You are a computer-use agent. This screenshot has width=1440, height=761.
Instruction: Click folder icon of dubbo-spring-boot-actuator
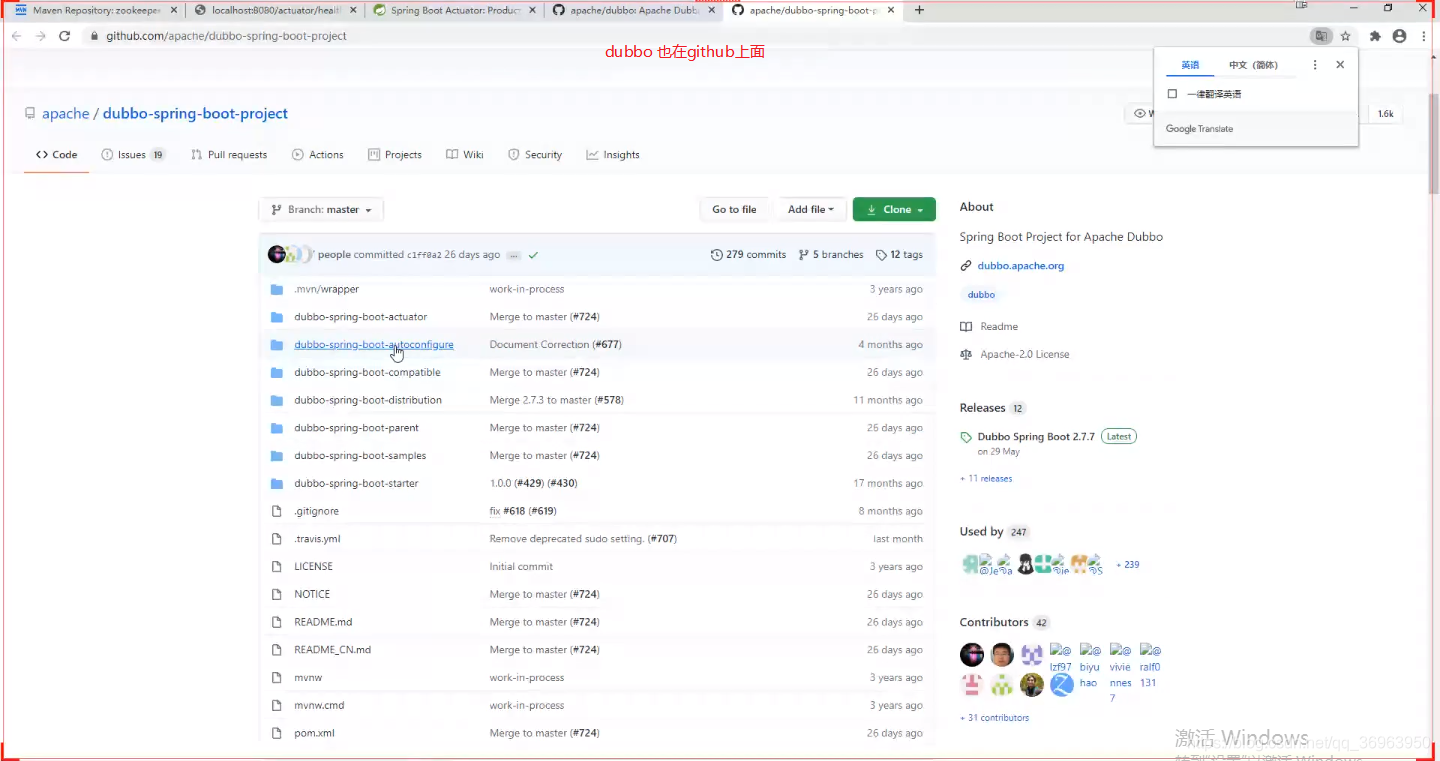coord(277,317)
